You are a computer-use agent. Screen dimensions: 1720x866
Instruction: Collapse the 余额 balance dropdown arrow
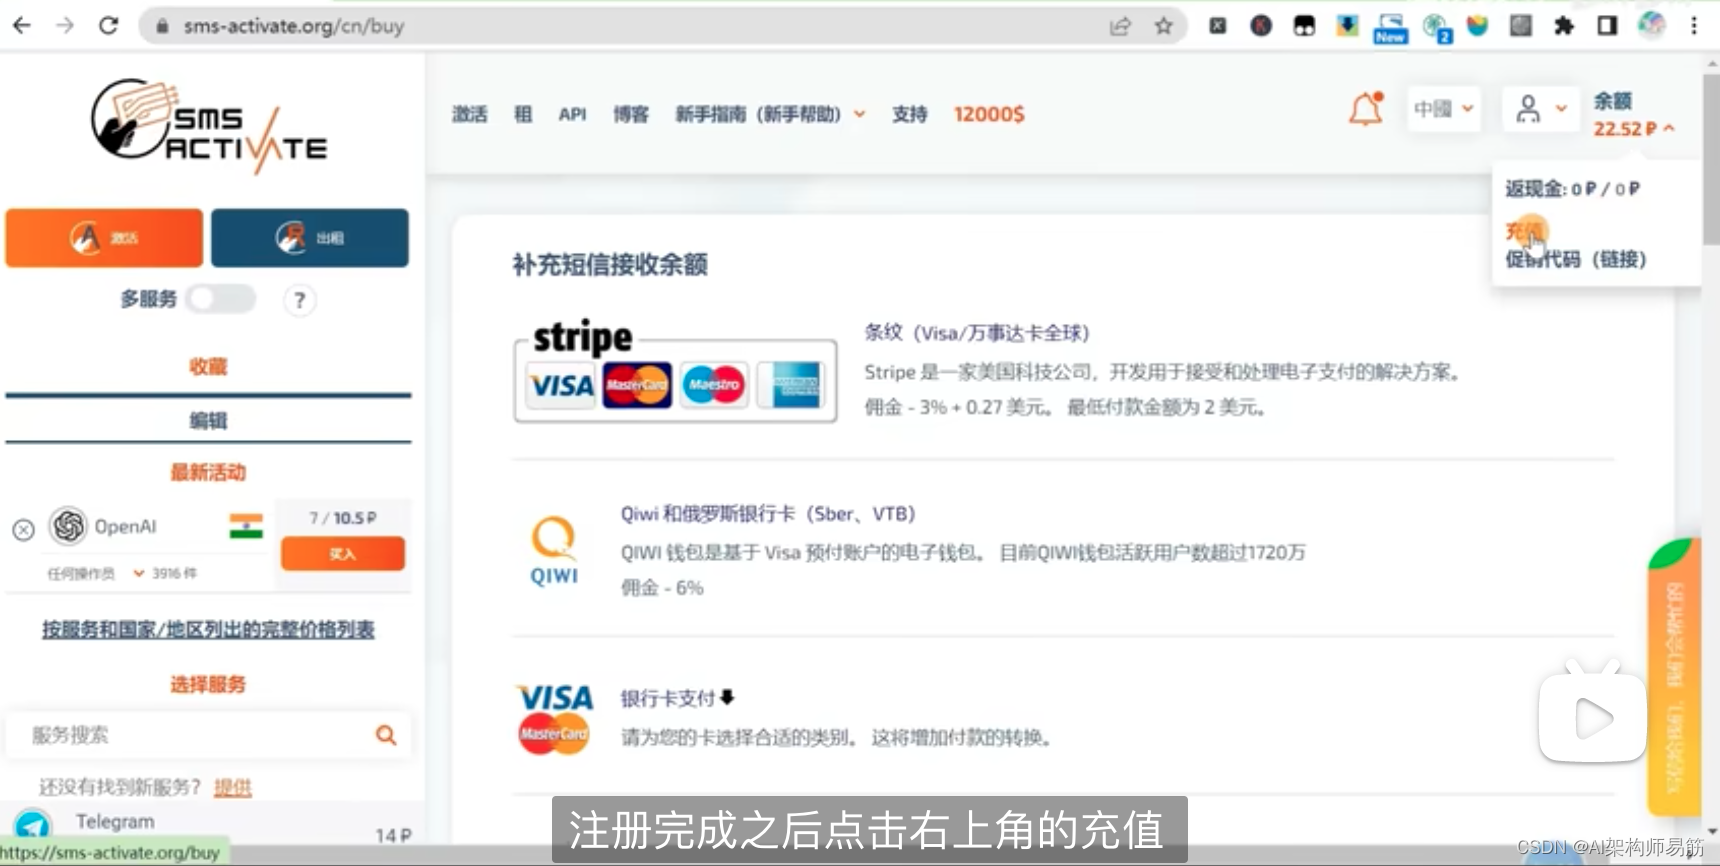point(1669,128)
